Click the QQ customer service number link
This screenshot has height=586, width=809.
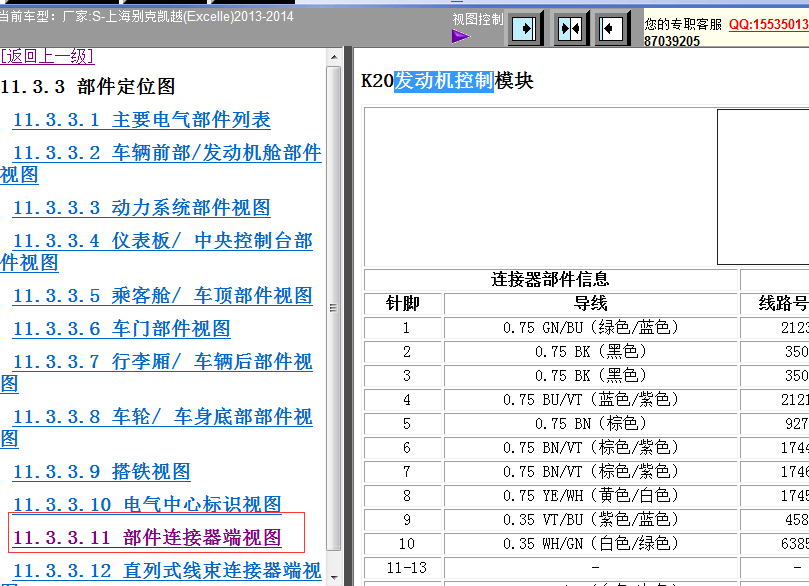769,24
